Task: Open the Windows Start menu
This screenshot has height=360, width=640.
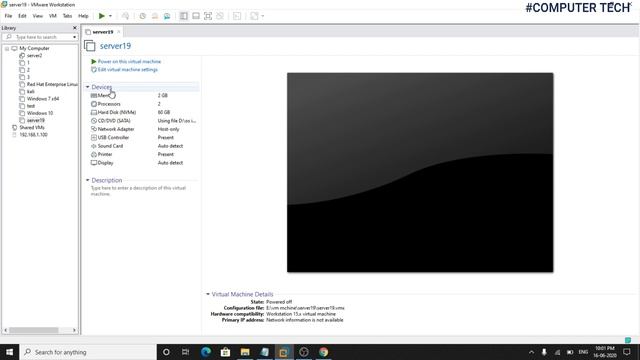Action: click(x=9, y=352)
